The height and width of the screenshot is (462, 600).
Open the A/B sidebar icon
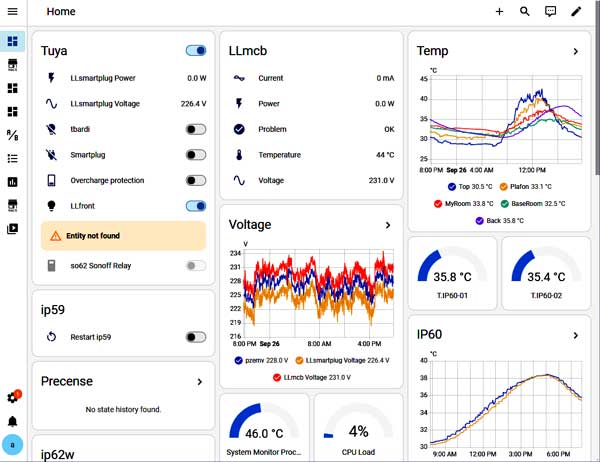point(13,135)
